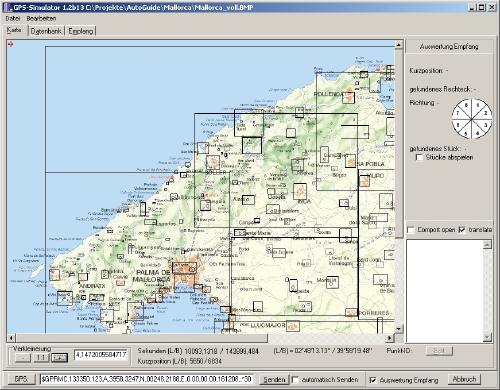Enable the 'Comport open' checkbox
Screen dimensions: 500x390
411,230
